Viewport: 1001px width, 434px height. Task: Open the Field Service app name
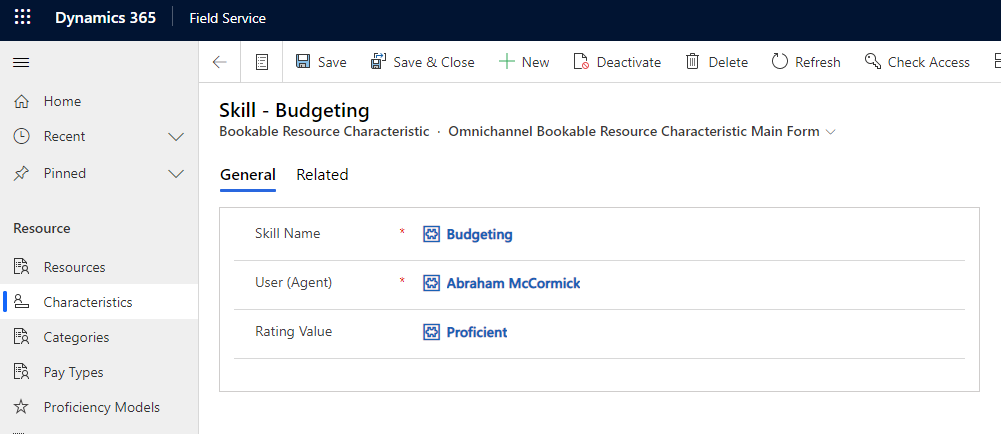coord(228,19)
